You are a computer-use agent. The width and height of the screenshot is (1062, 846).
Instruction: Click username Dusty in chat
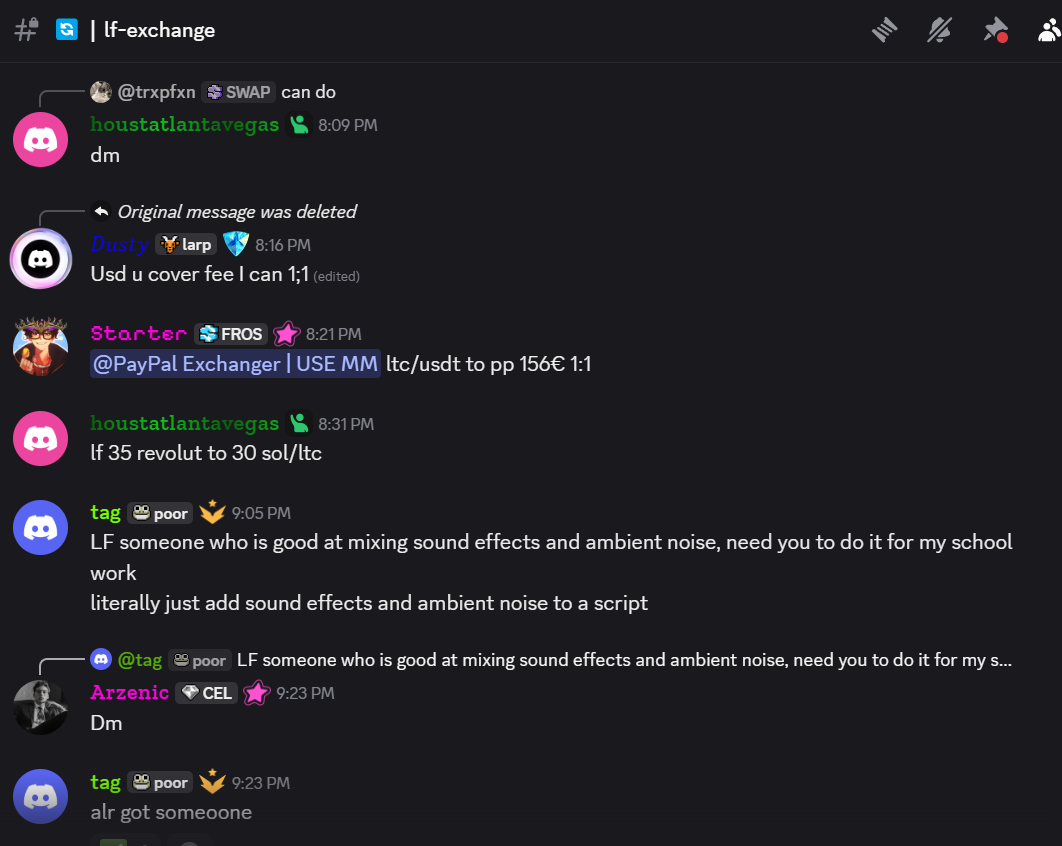point(119,244)
